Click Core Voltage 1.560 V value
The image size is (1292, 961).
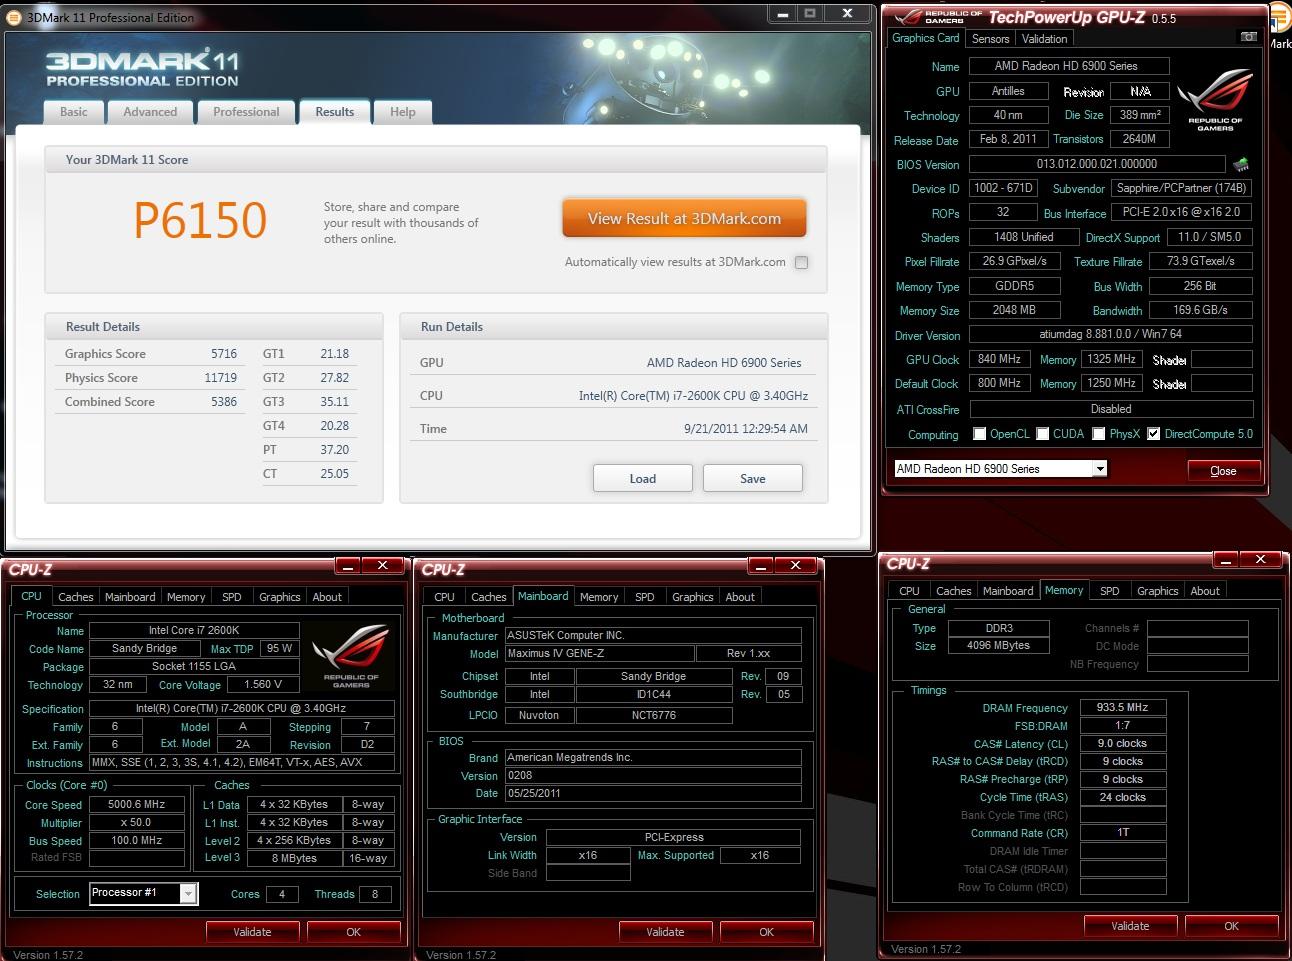click(263, 685)
